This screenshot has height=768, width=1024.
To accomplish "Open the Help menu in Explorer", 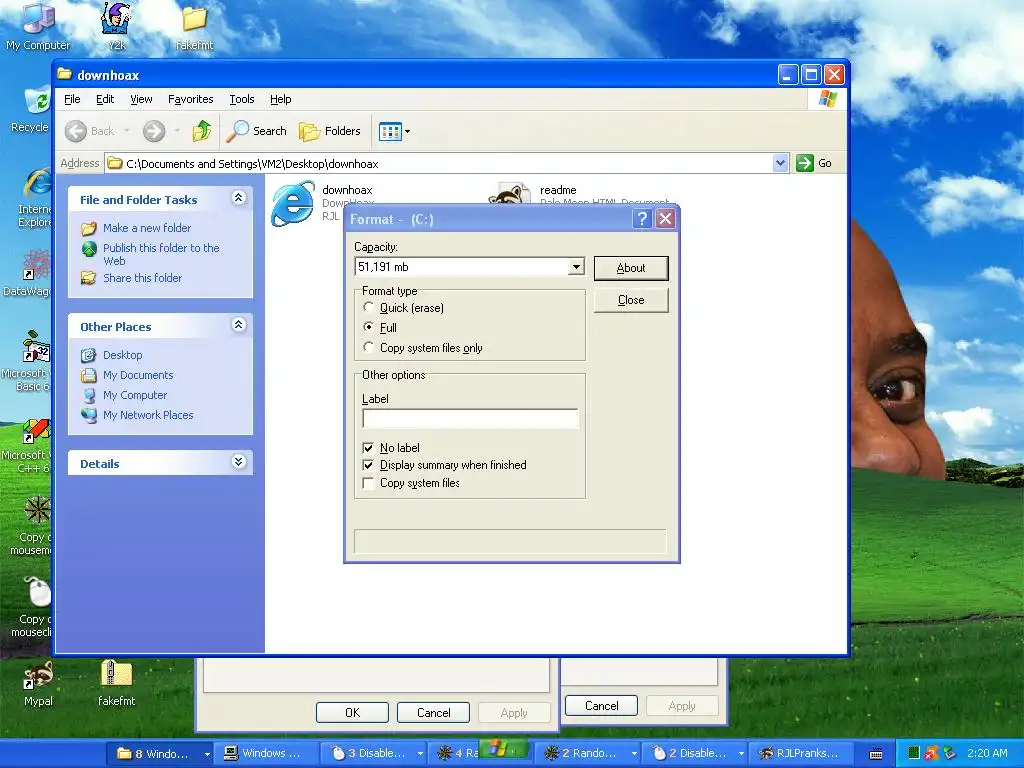I will 280,99.
